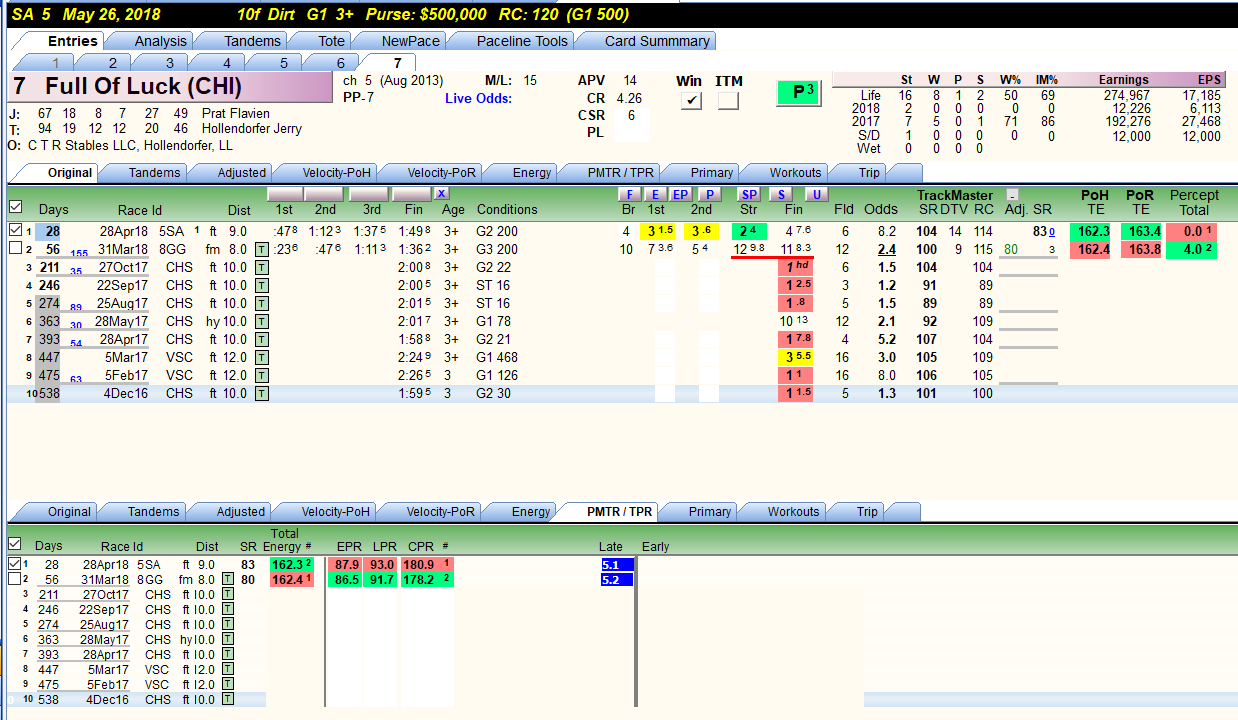Click the Percept Total column header
Image resolution: width=1238 pixels, height=720 pixels.
pos(1194,202)
